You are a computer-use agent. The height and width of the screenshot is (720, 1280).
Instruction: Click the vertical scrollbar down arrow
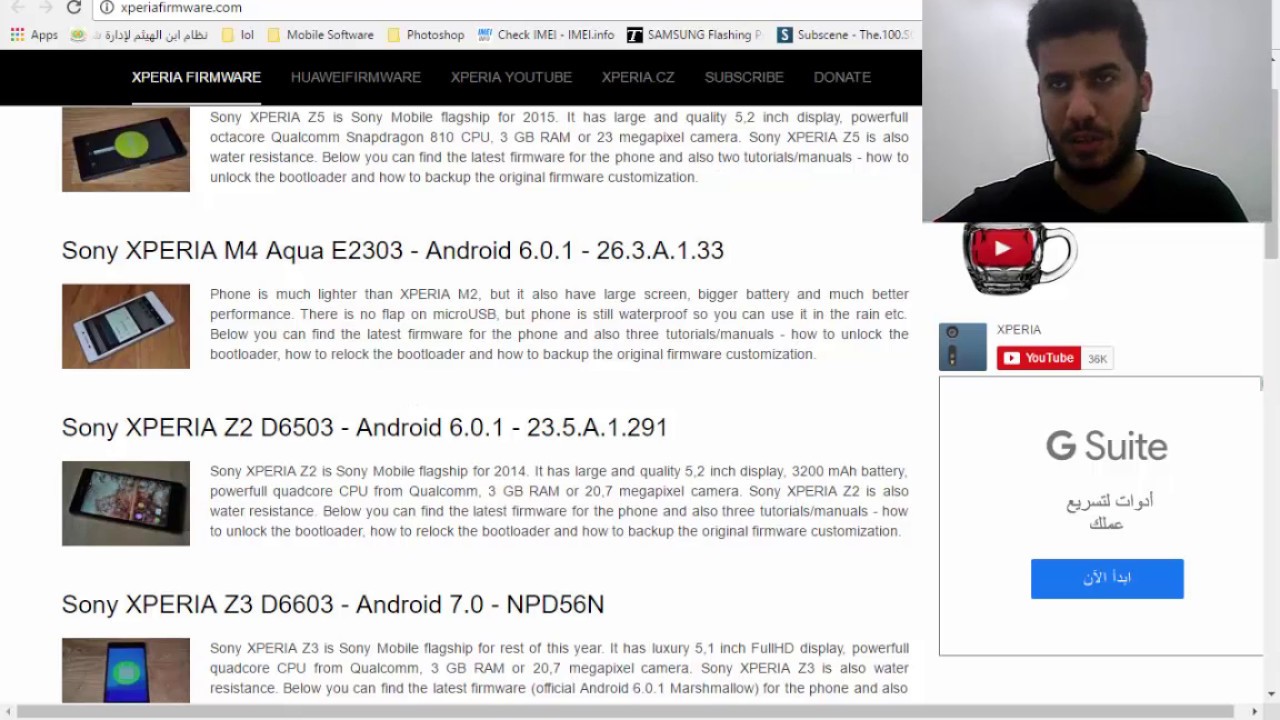coord(1271,694)
